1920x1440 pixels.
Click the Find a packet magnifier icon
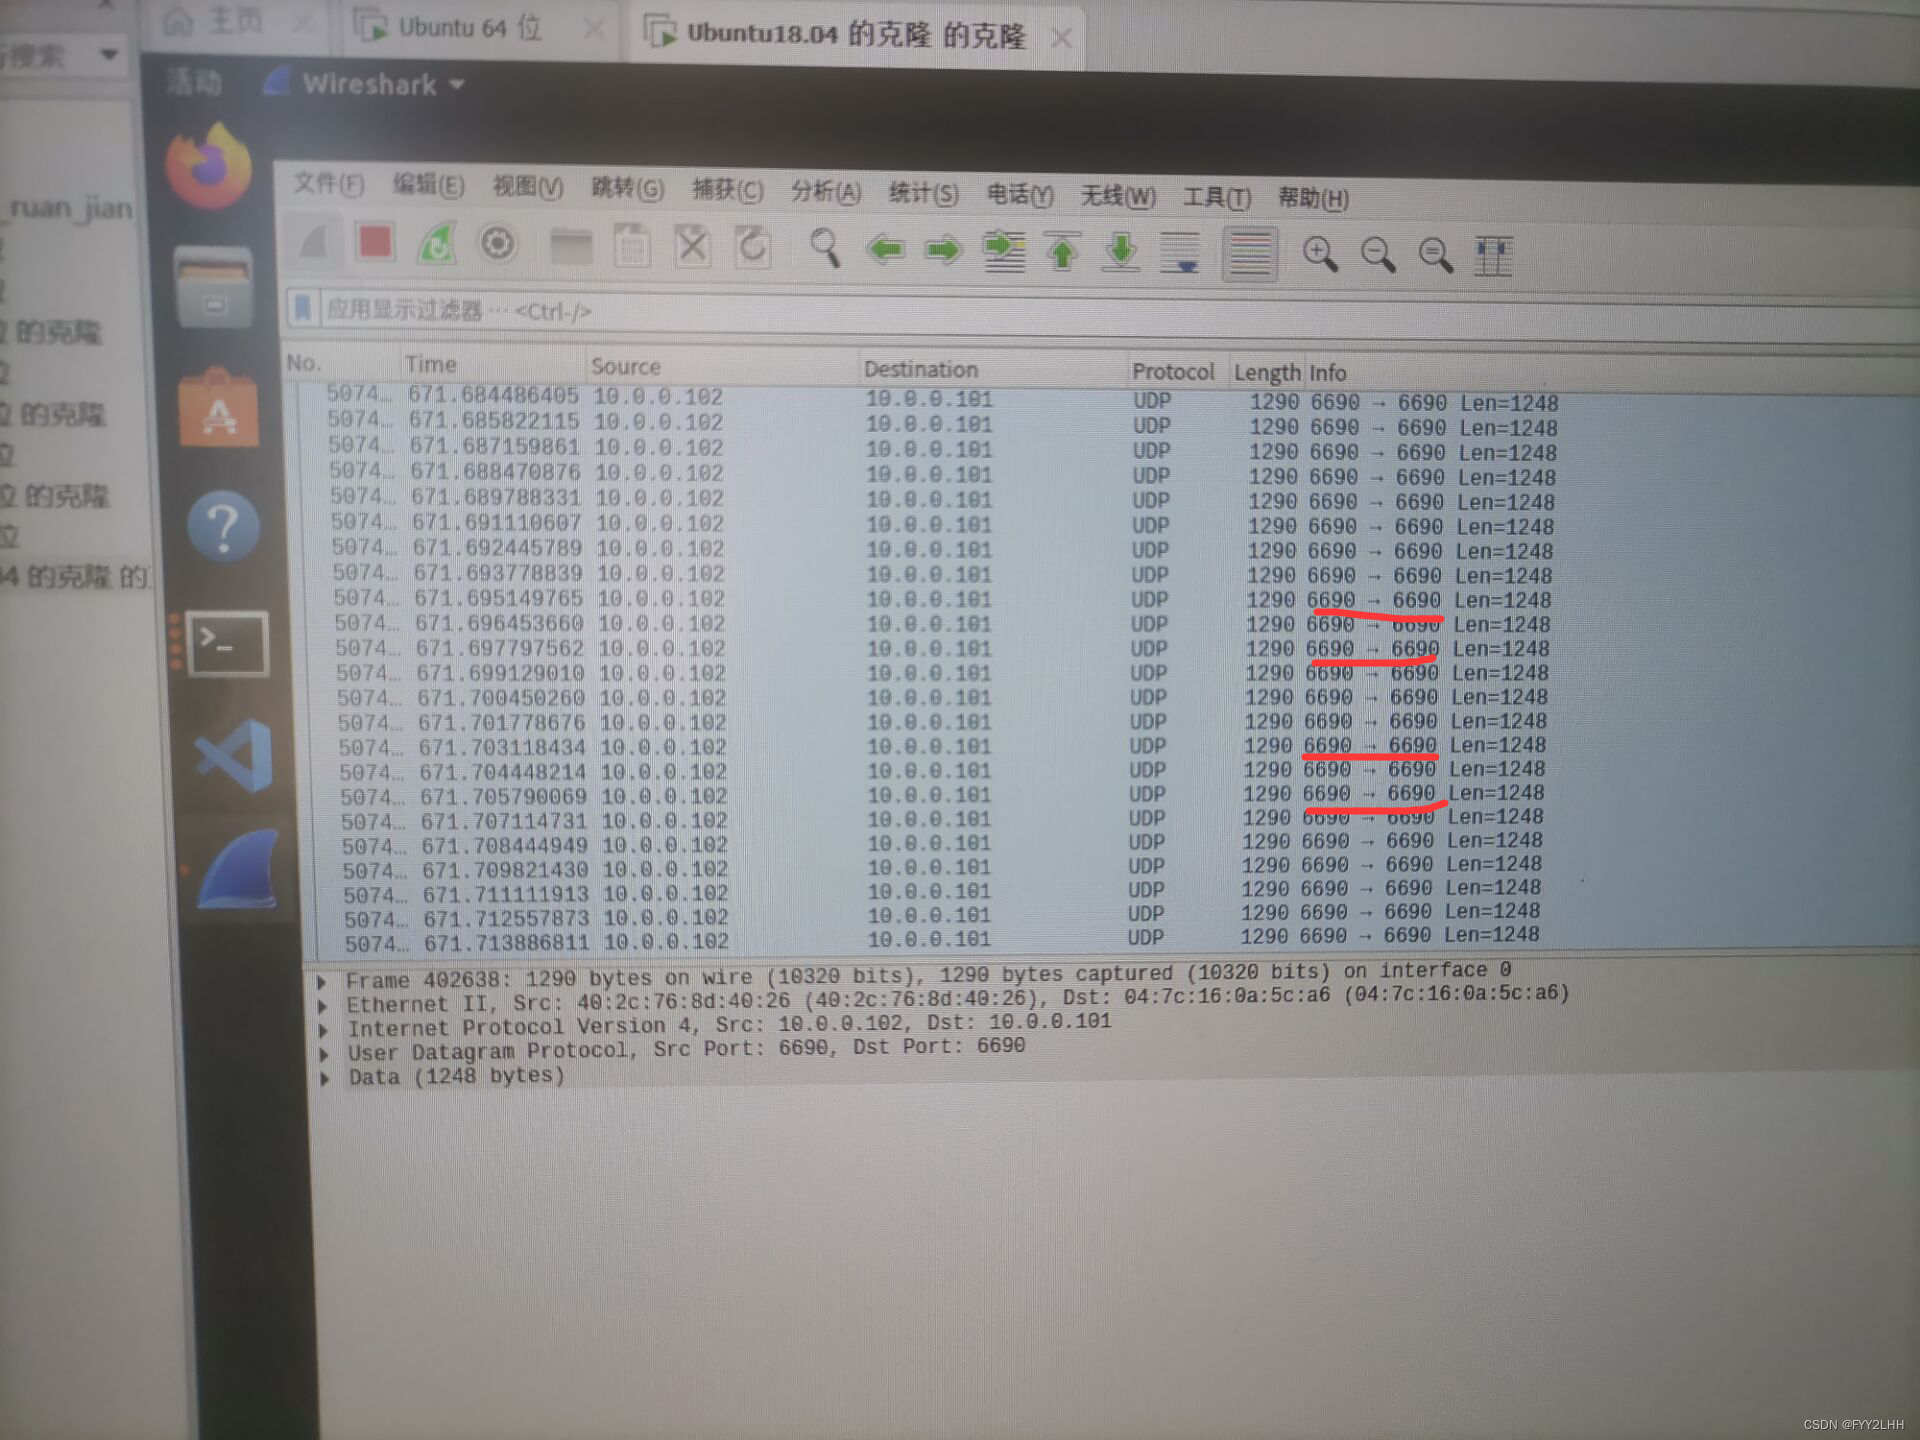825,249
